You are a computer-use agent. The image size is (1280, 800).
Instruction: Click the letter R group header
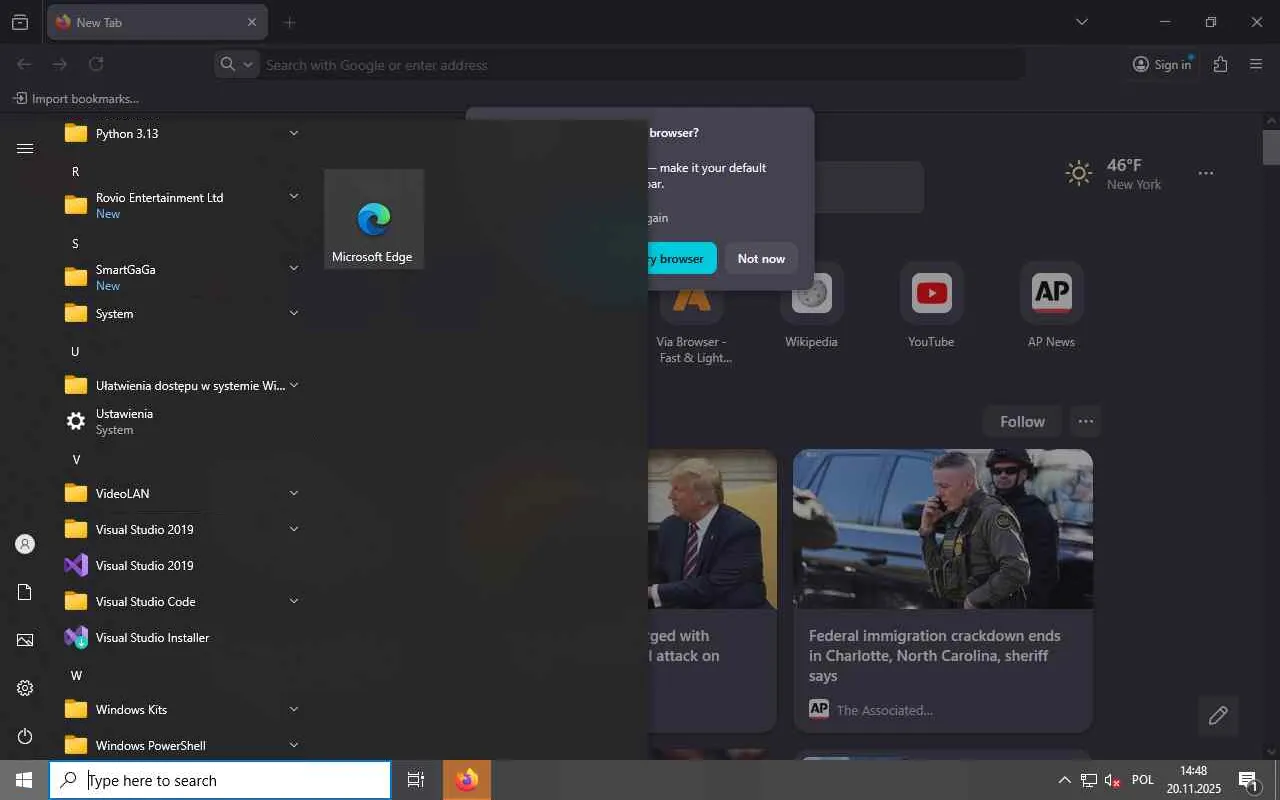click(75, 172)
